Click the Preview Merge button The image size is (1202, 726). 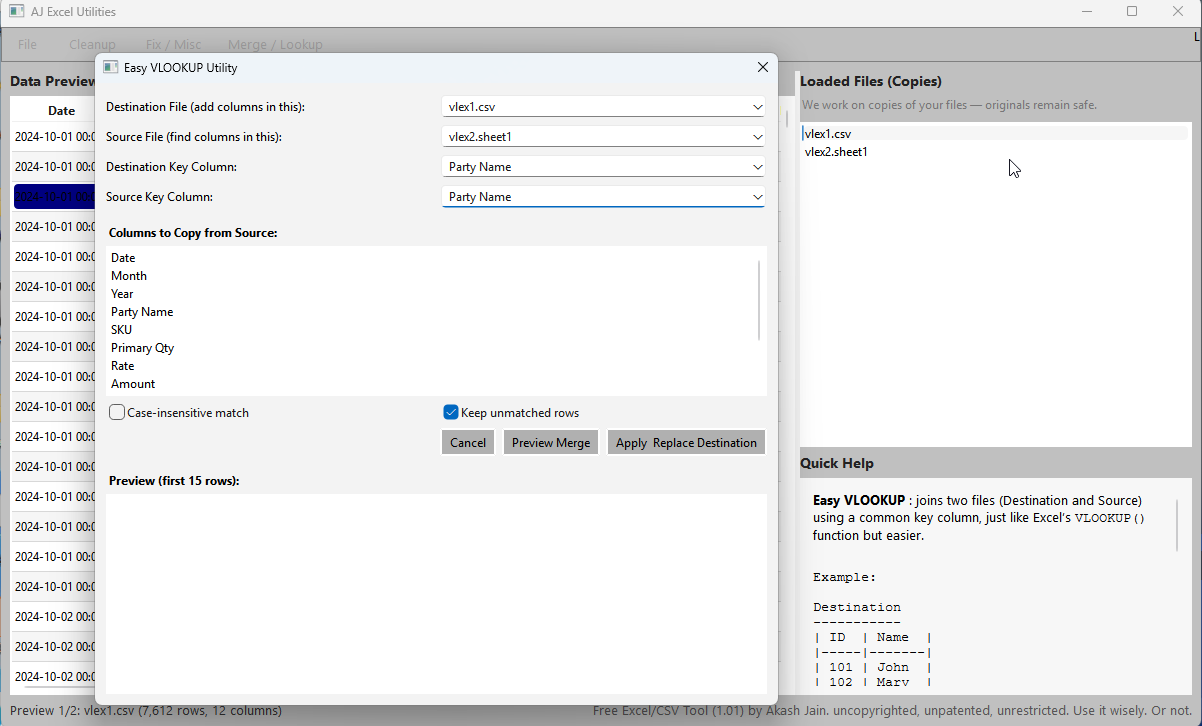click(550, 441)
